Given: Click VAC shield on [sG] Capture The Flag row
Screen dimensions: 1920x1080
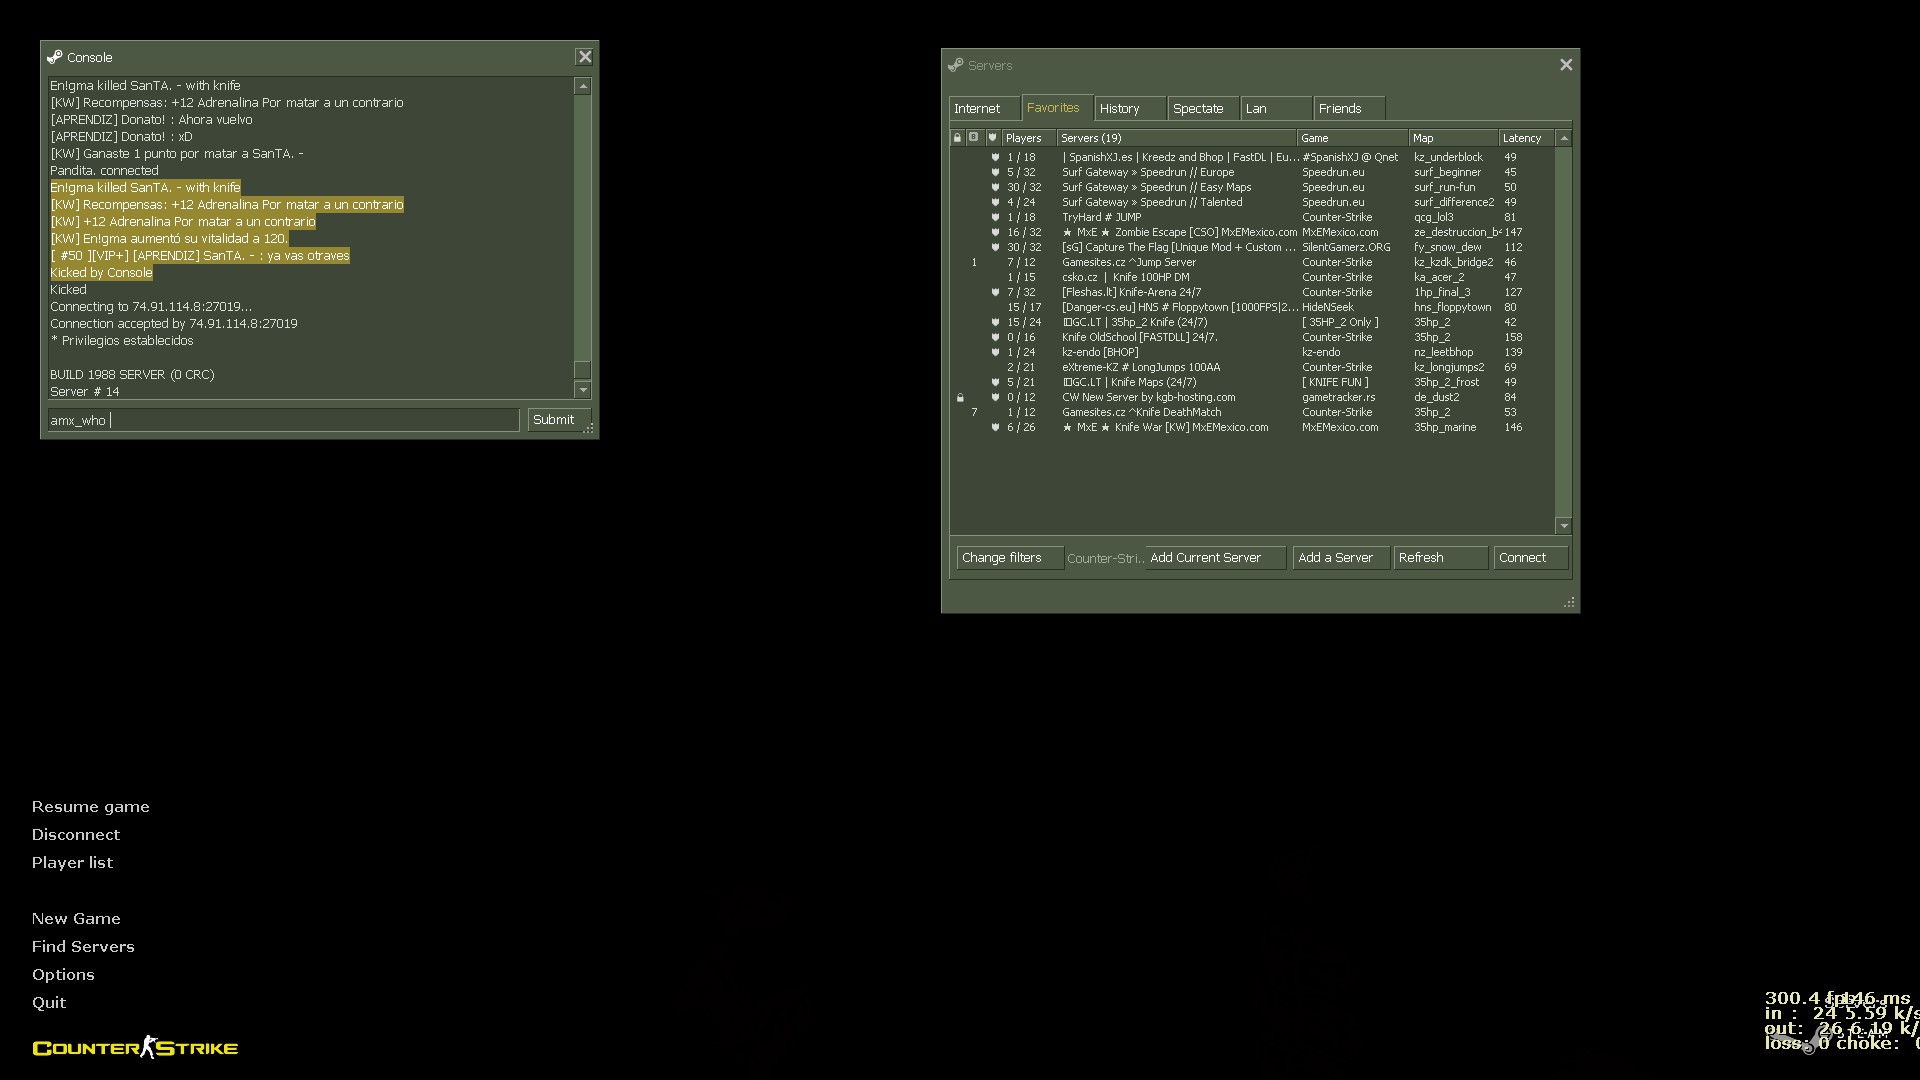Looking at the screenshot, I should tap(995, 247).
